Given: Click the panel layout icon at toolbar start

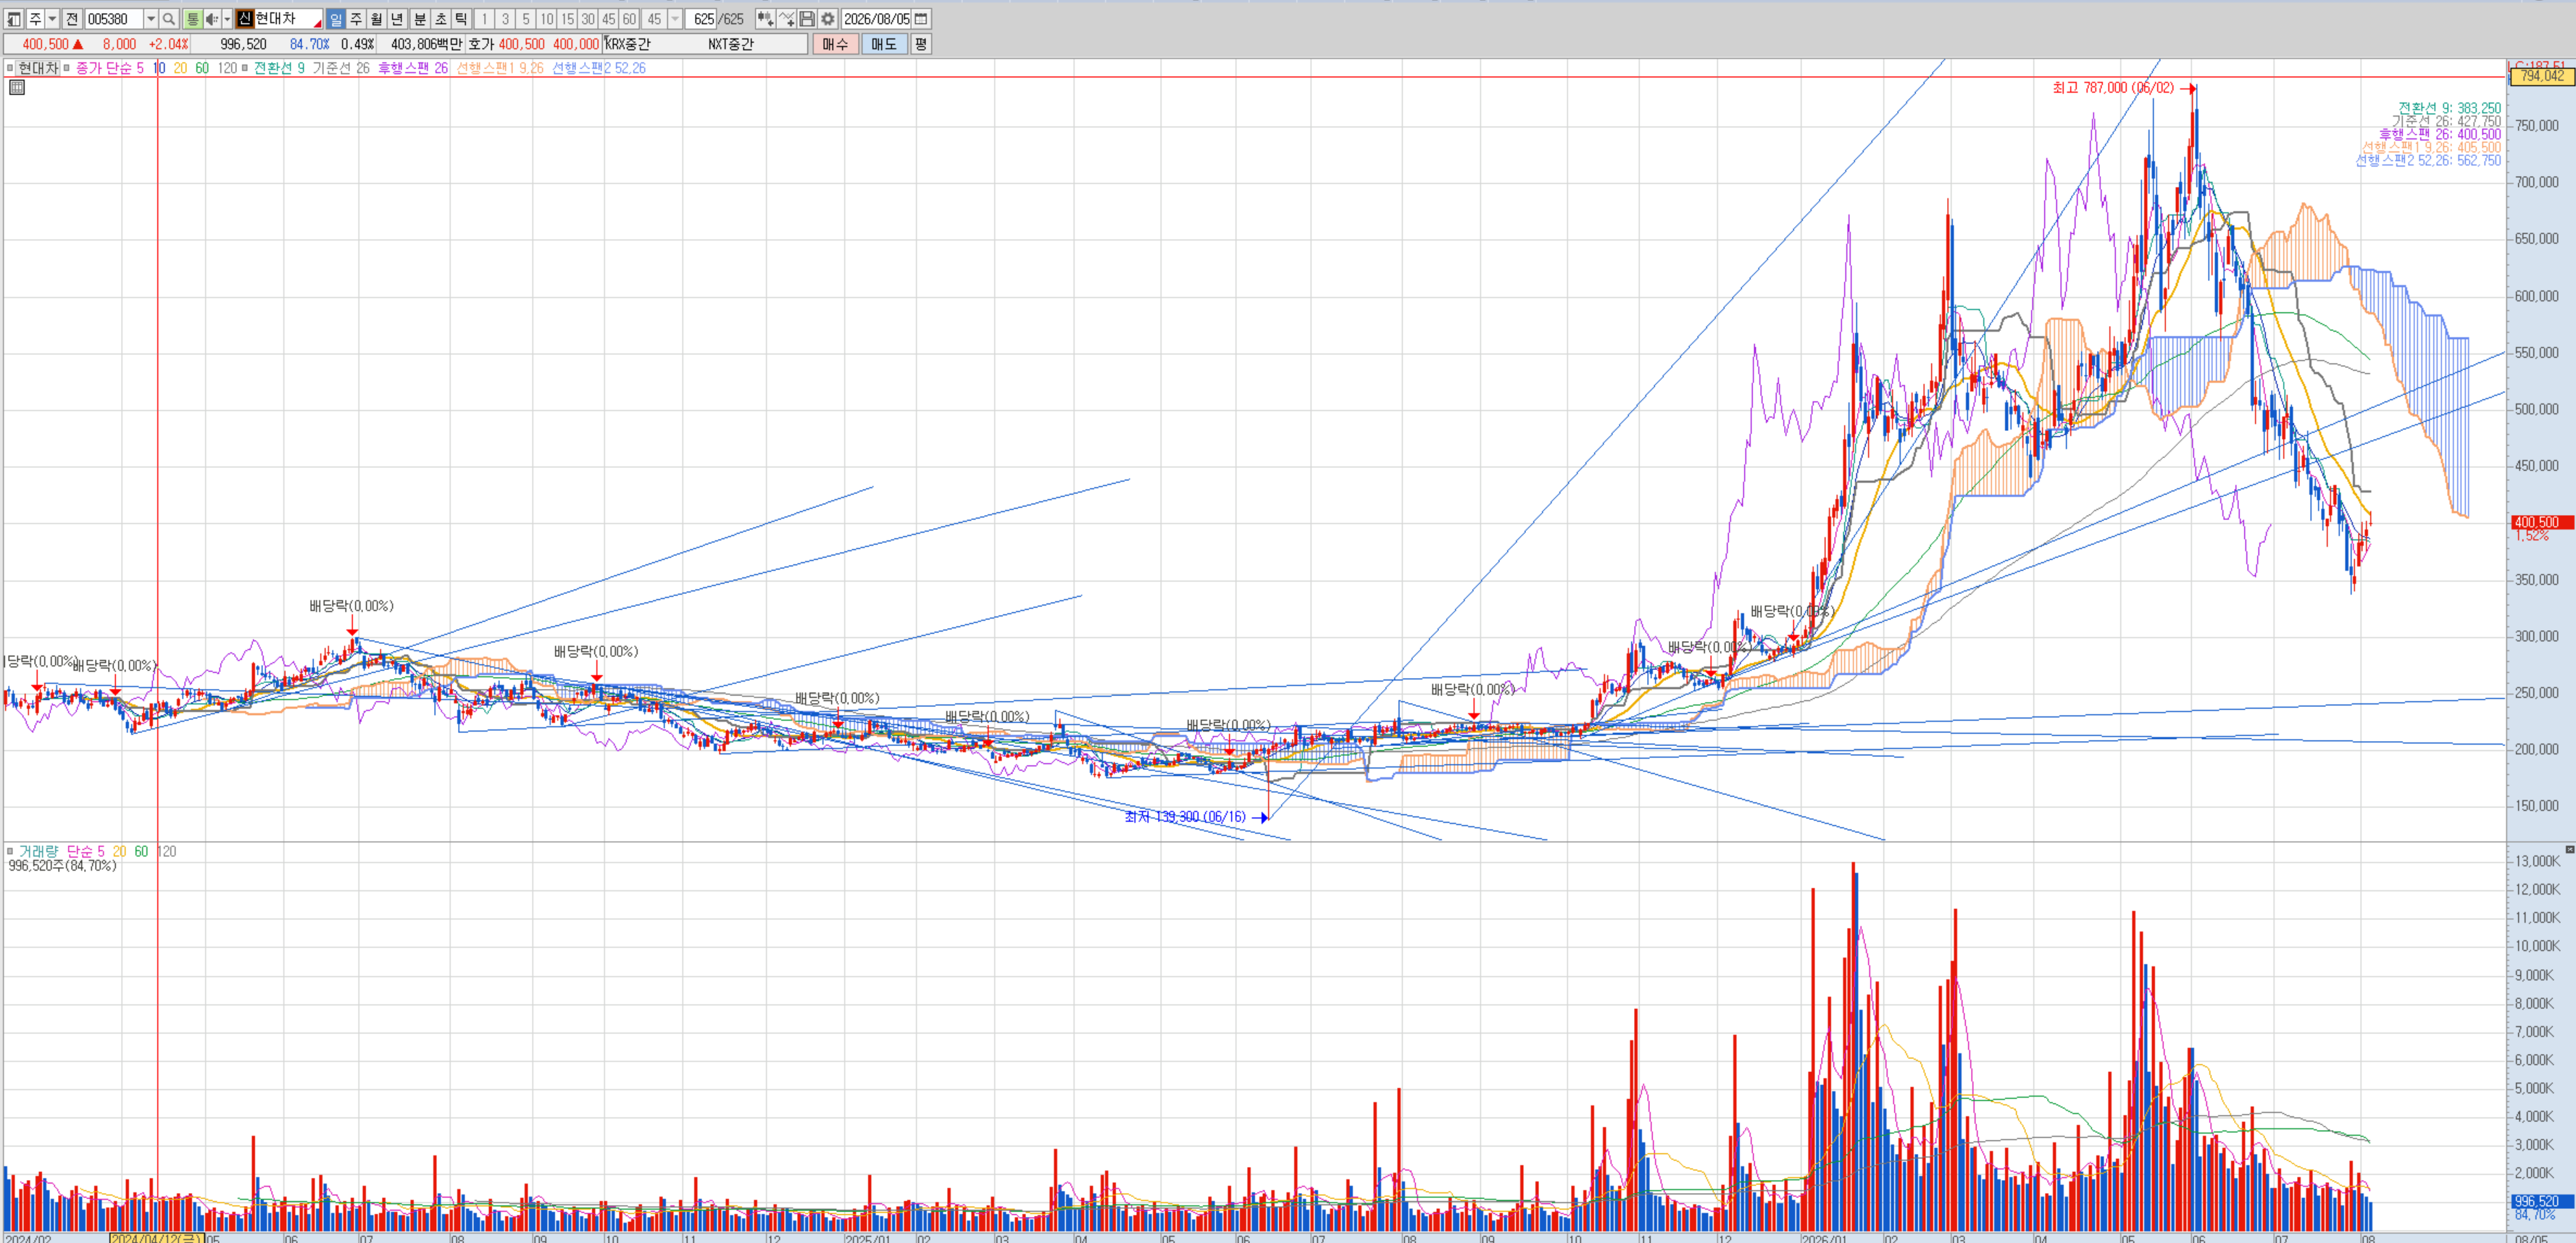Looking at the screenshot, I should (14, 19).
